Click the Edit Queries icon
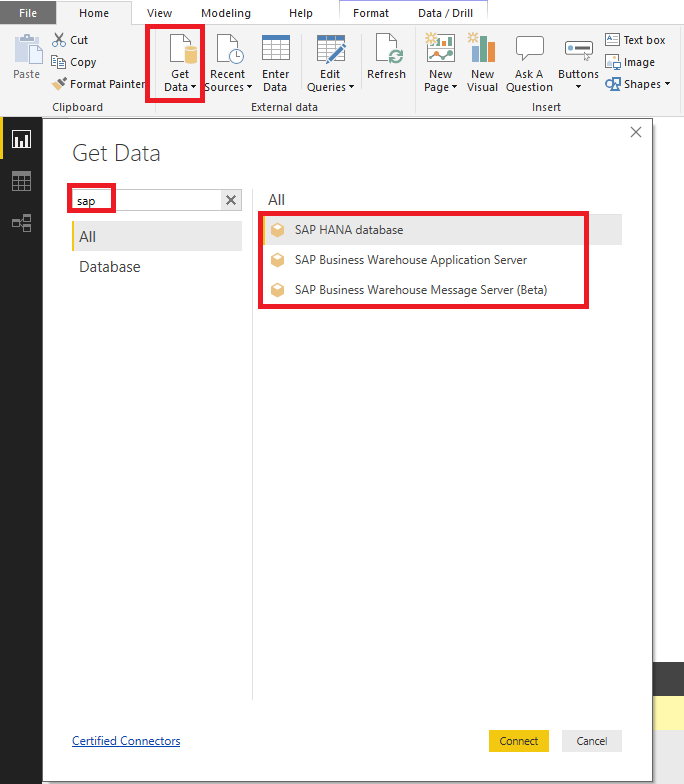The image size is (684, 784). point(330,50)
